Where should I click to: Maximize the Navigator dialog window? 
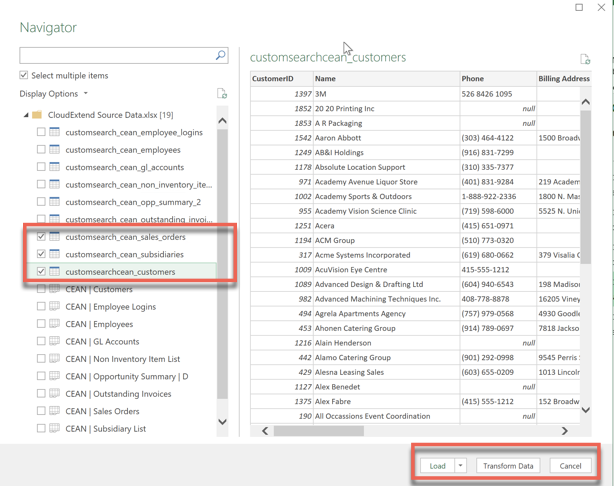pos(579,7)
